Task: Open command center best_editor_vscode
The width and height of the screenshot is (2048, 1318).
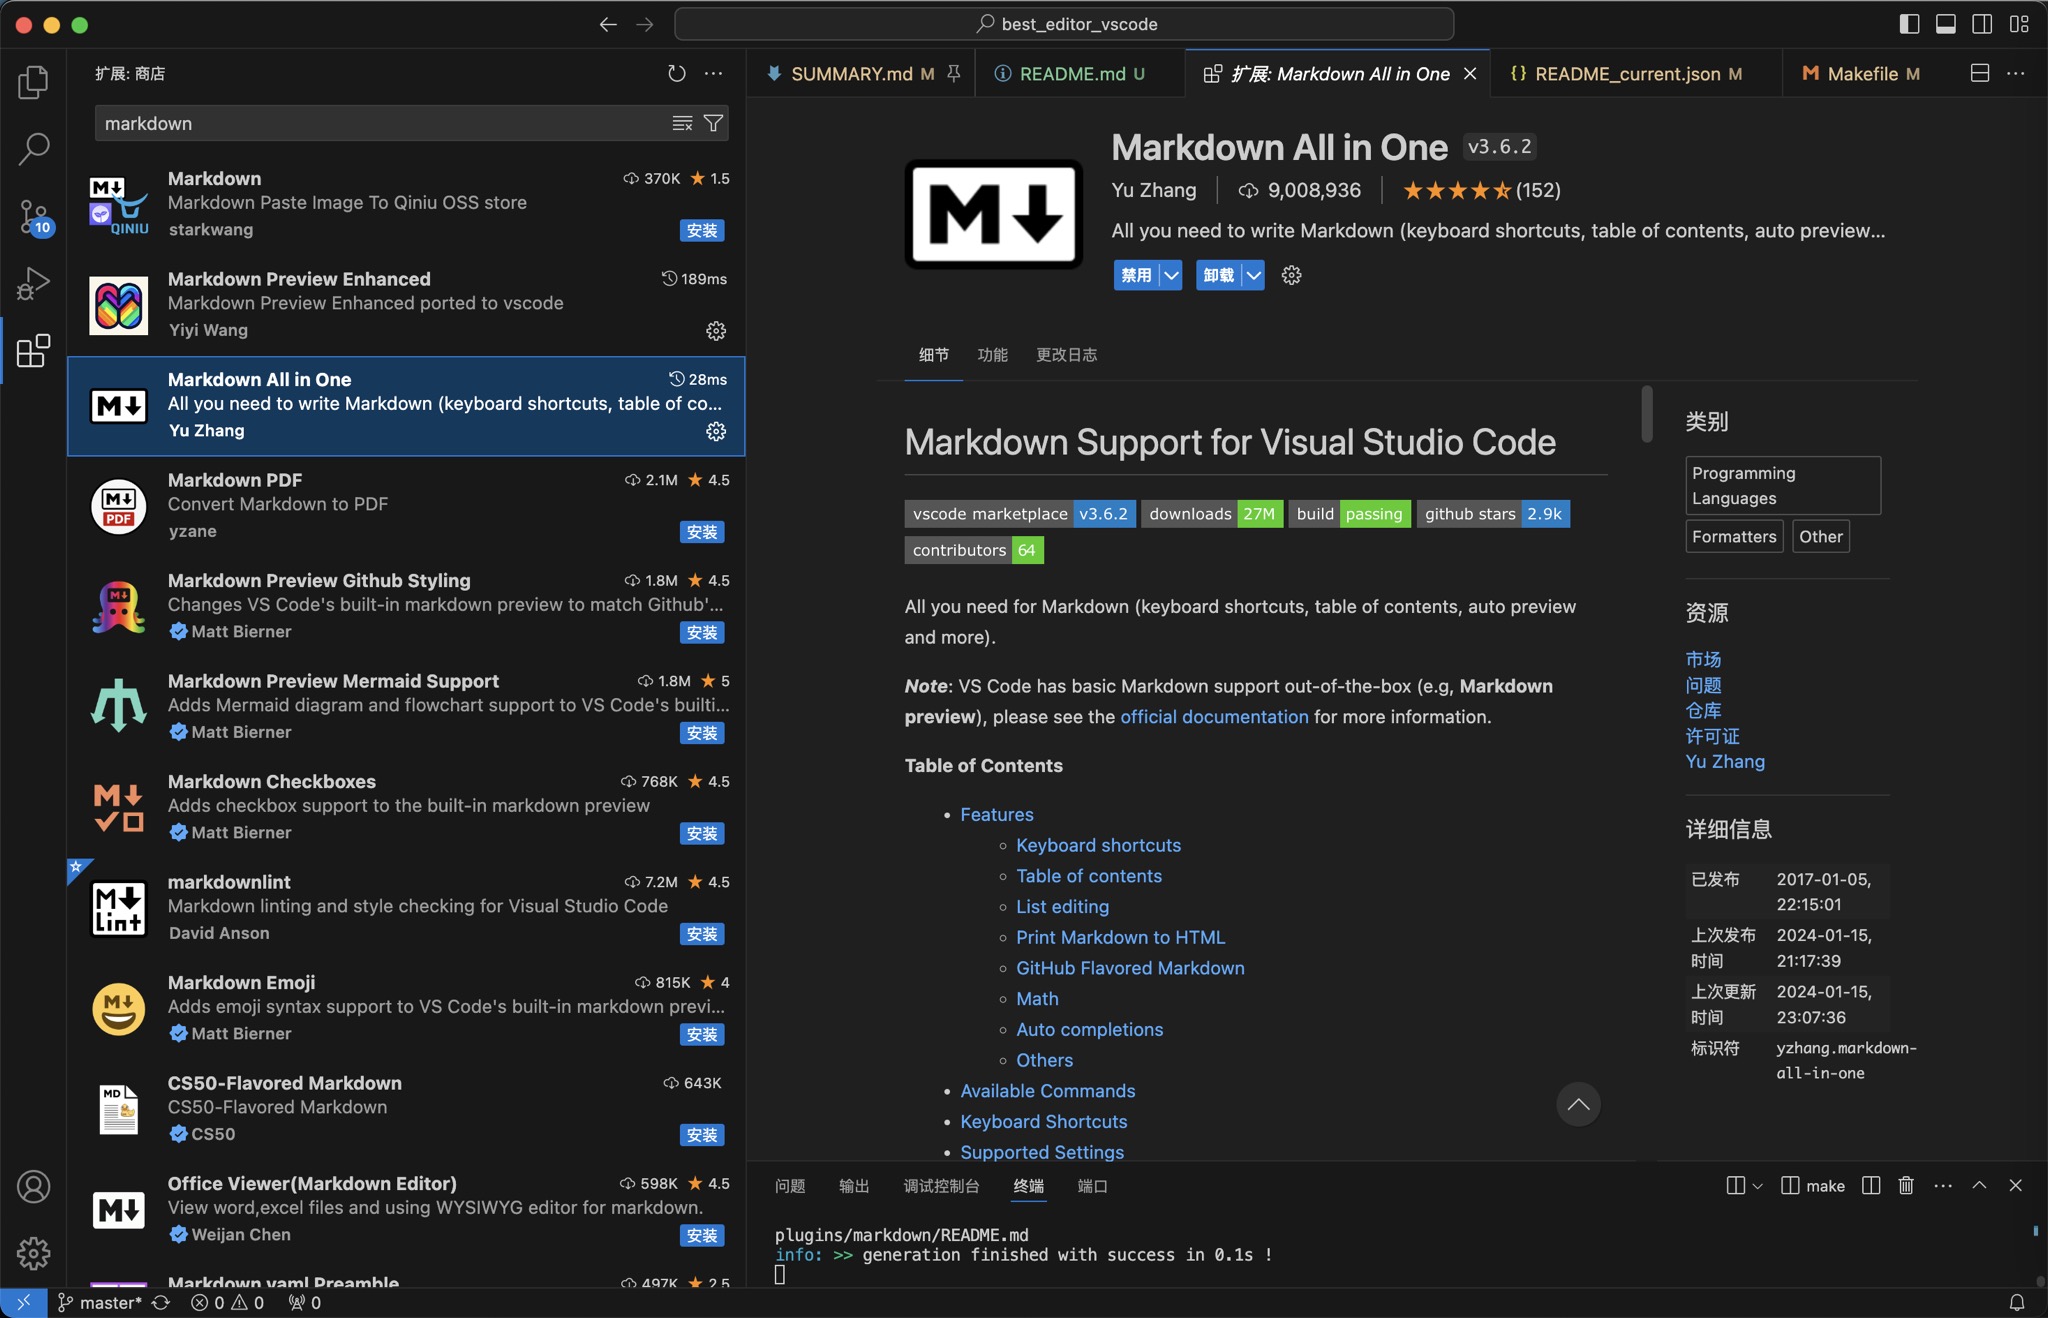Action: point(1064,24)
